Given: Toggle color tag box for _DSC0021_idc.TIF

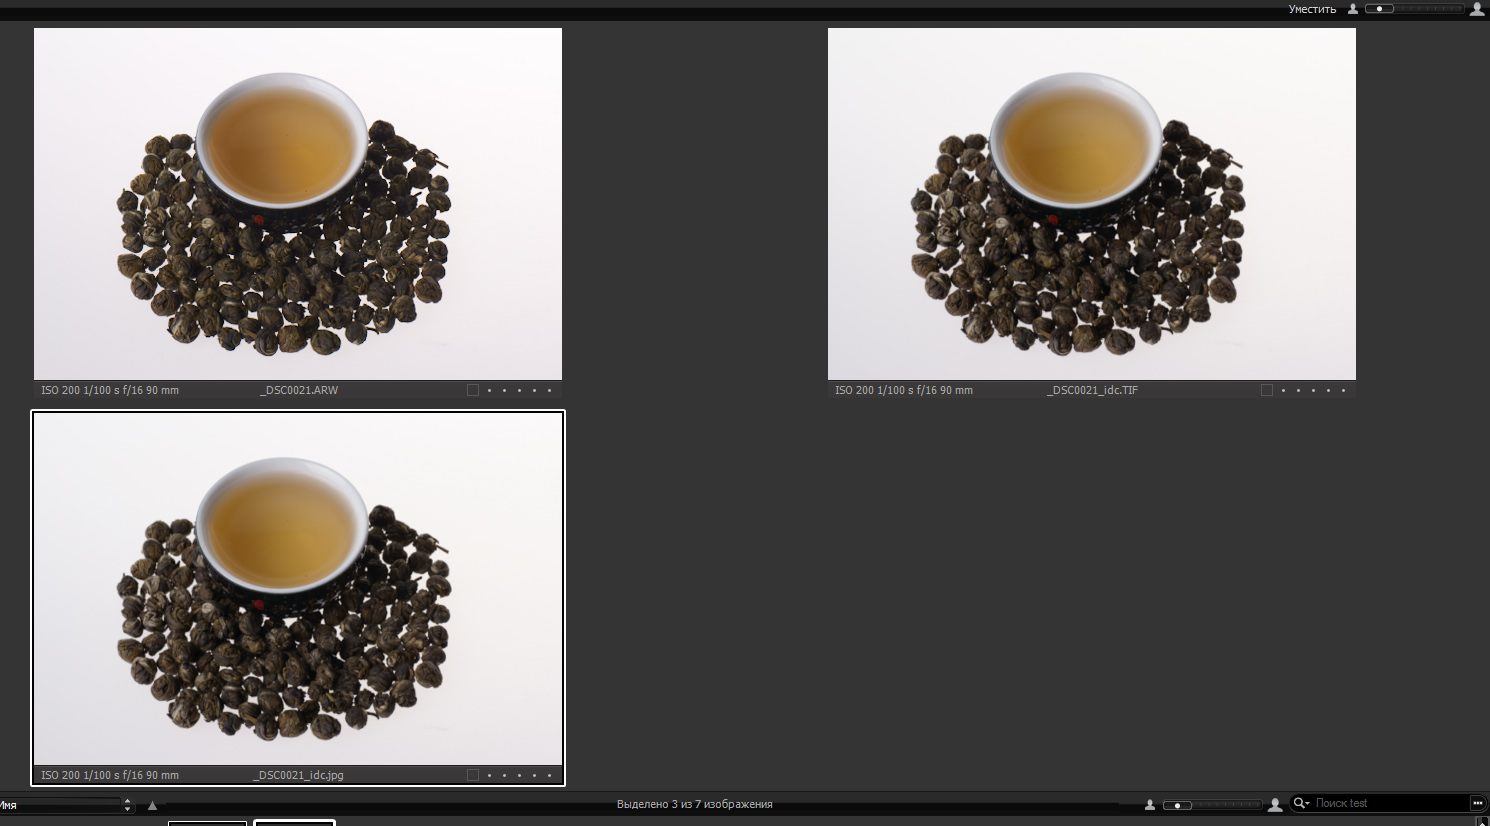Looking at the screenshot, I should pos(1267,391).
